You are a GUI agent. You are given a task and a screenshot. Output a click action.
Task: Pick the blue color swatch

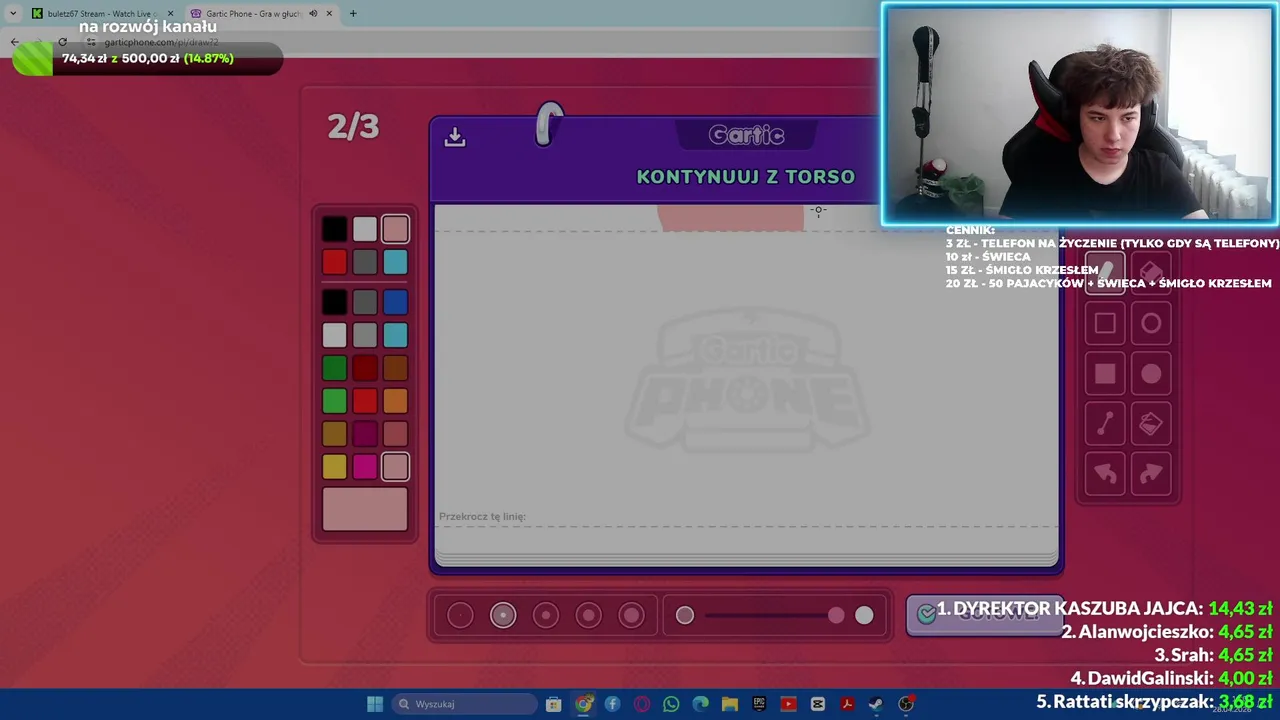coord(395,302)
